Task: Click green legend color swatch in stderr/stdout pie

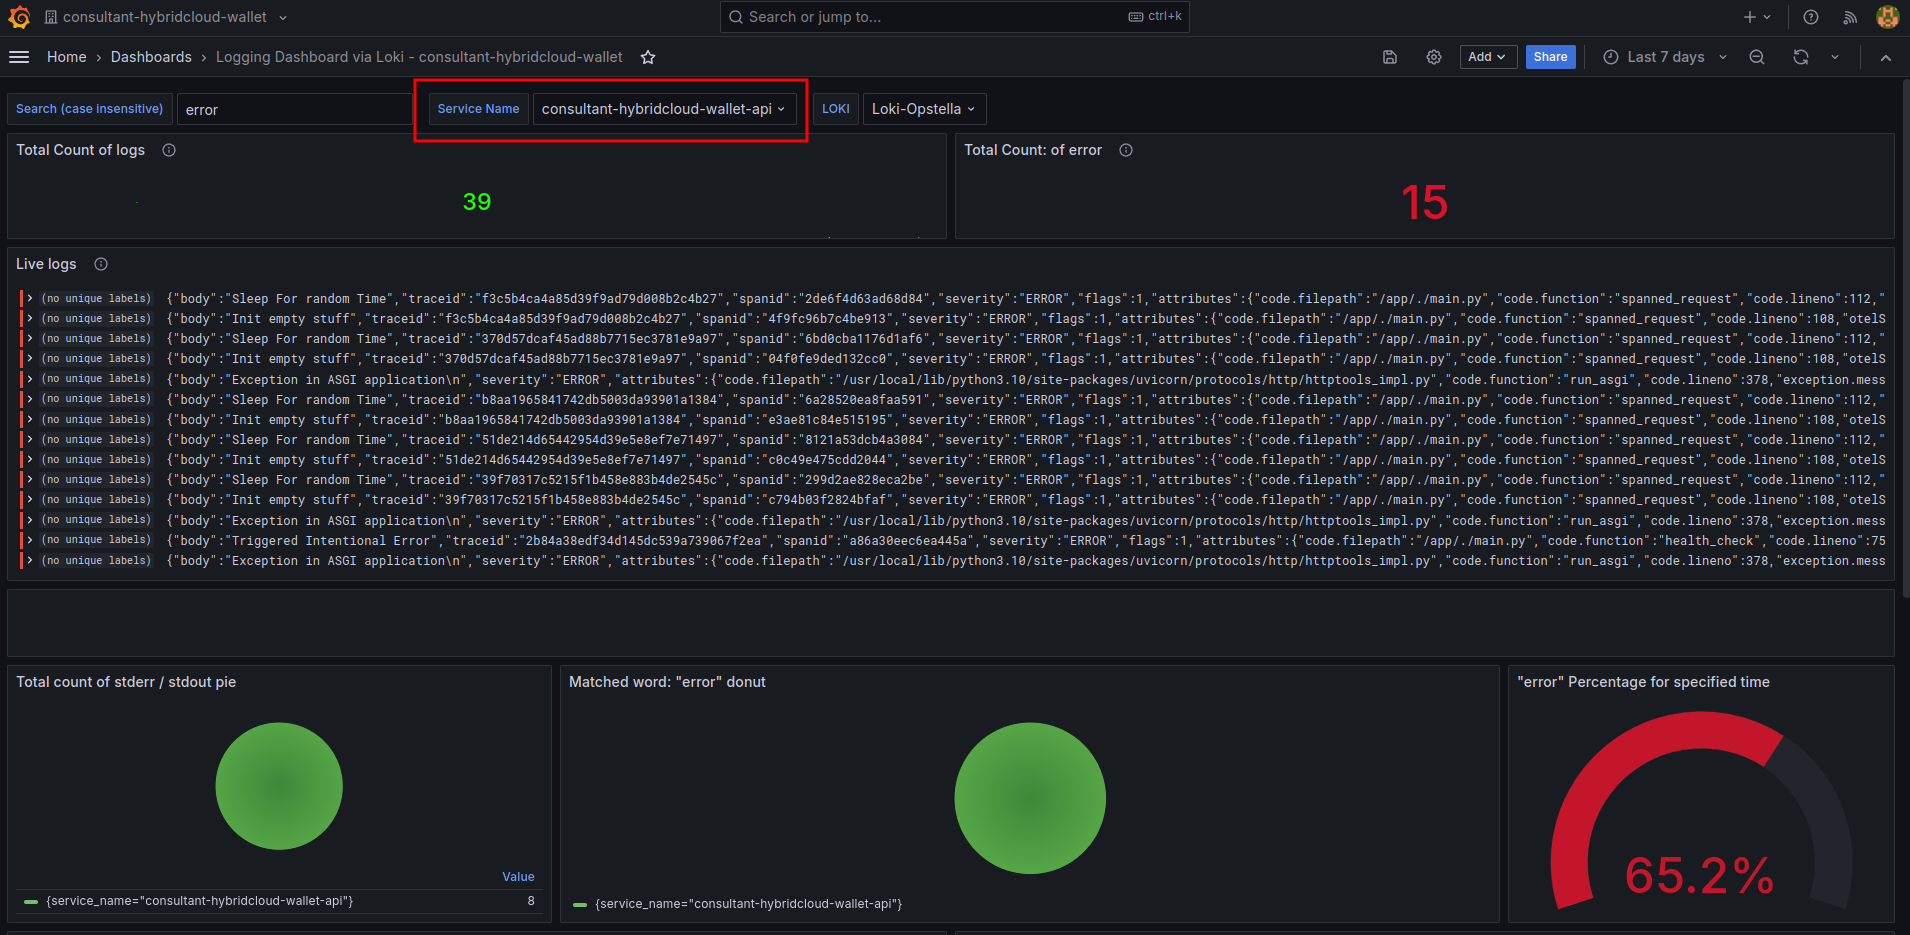Action: (31, 901)
